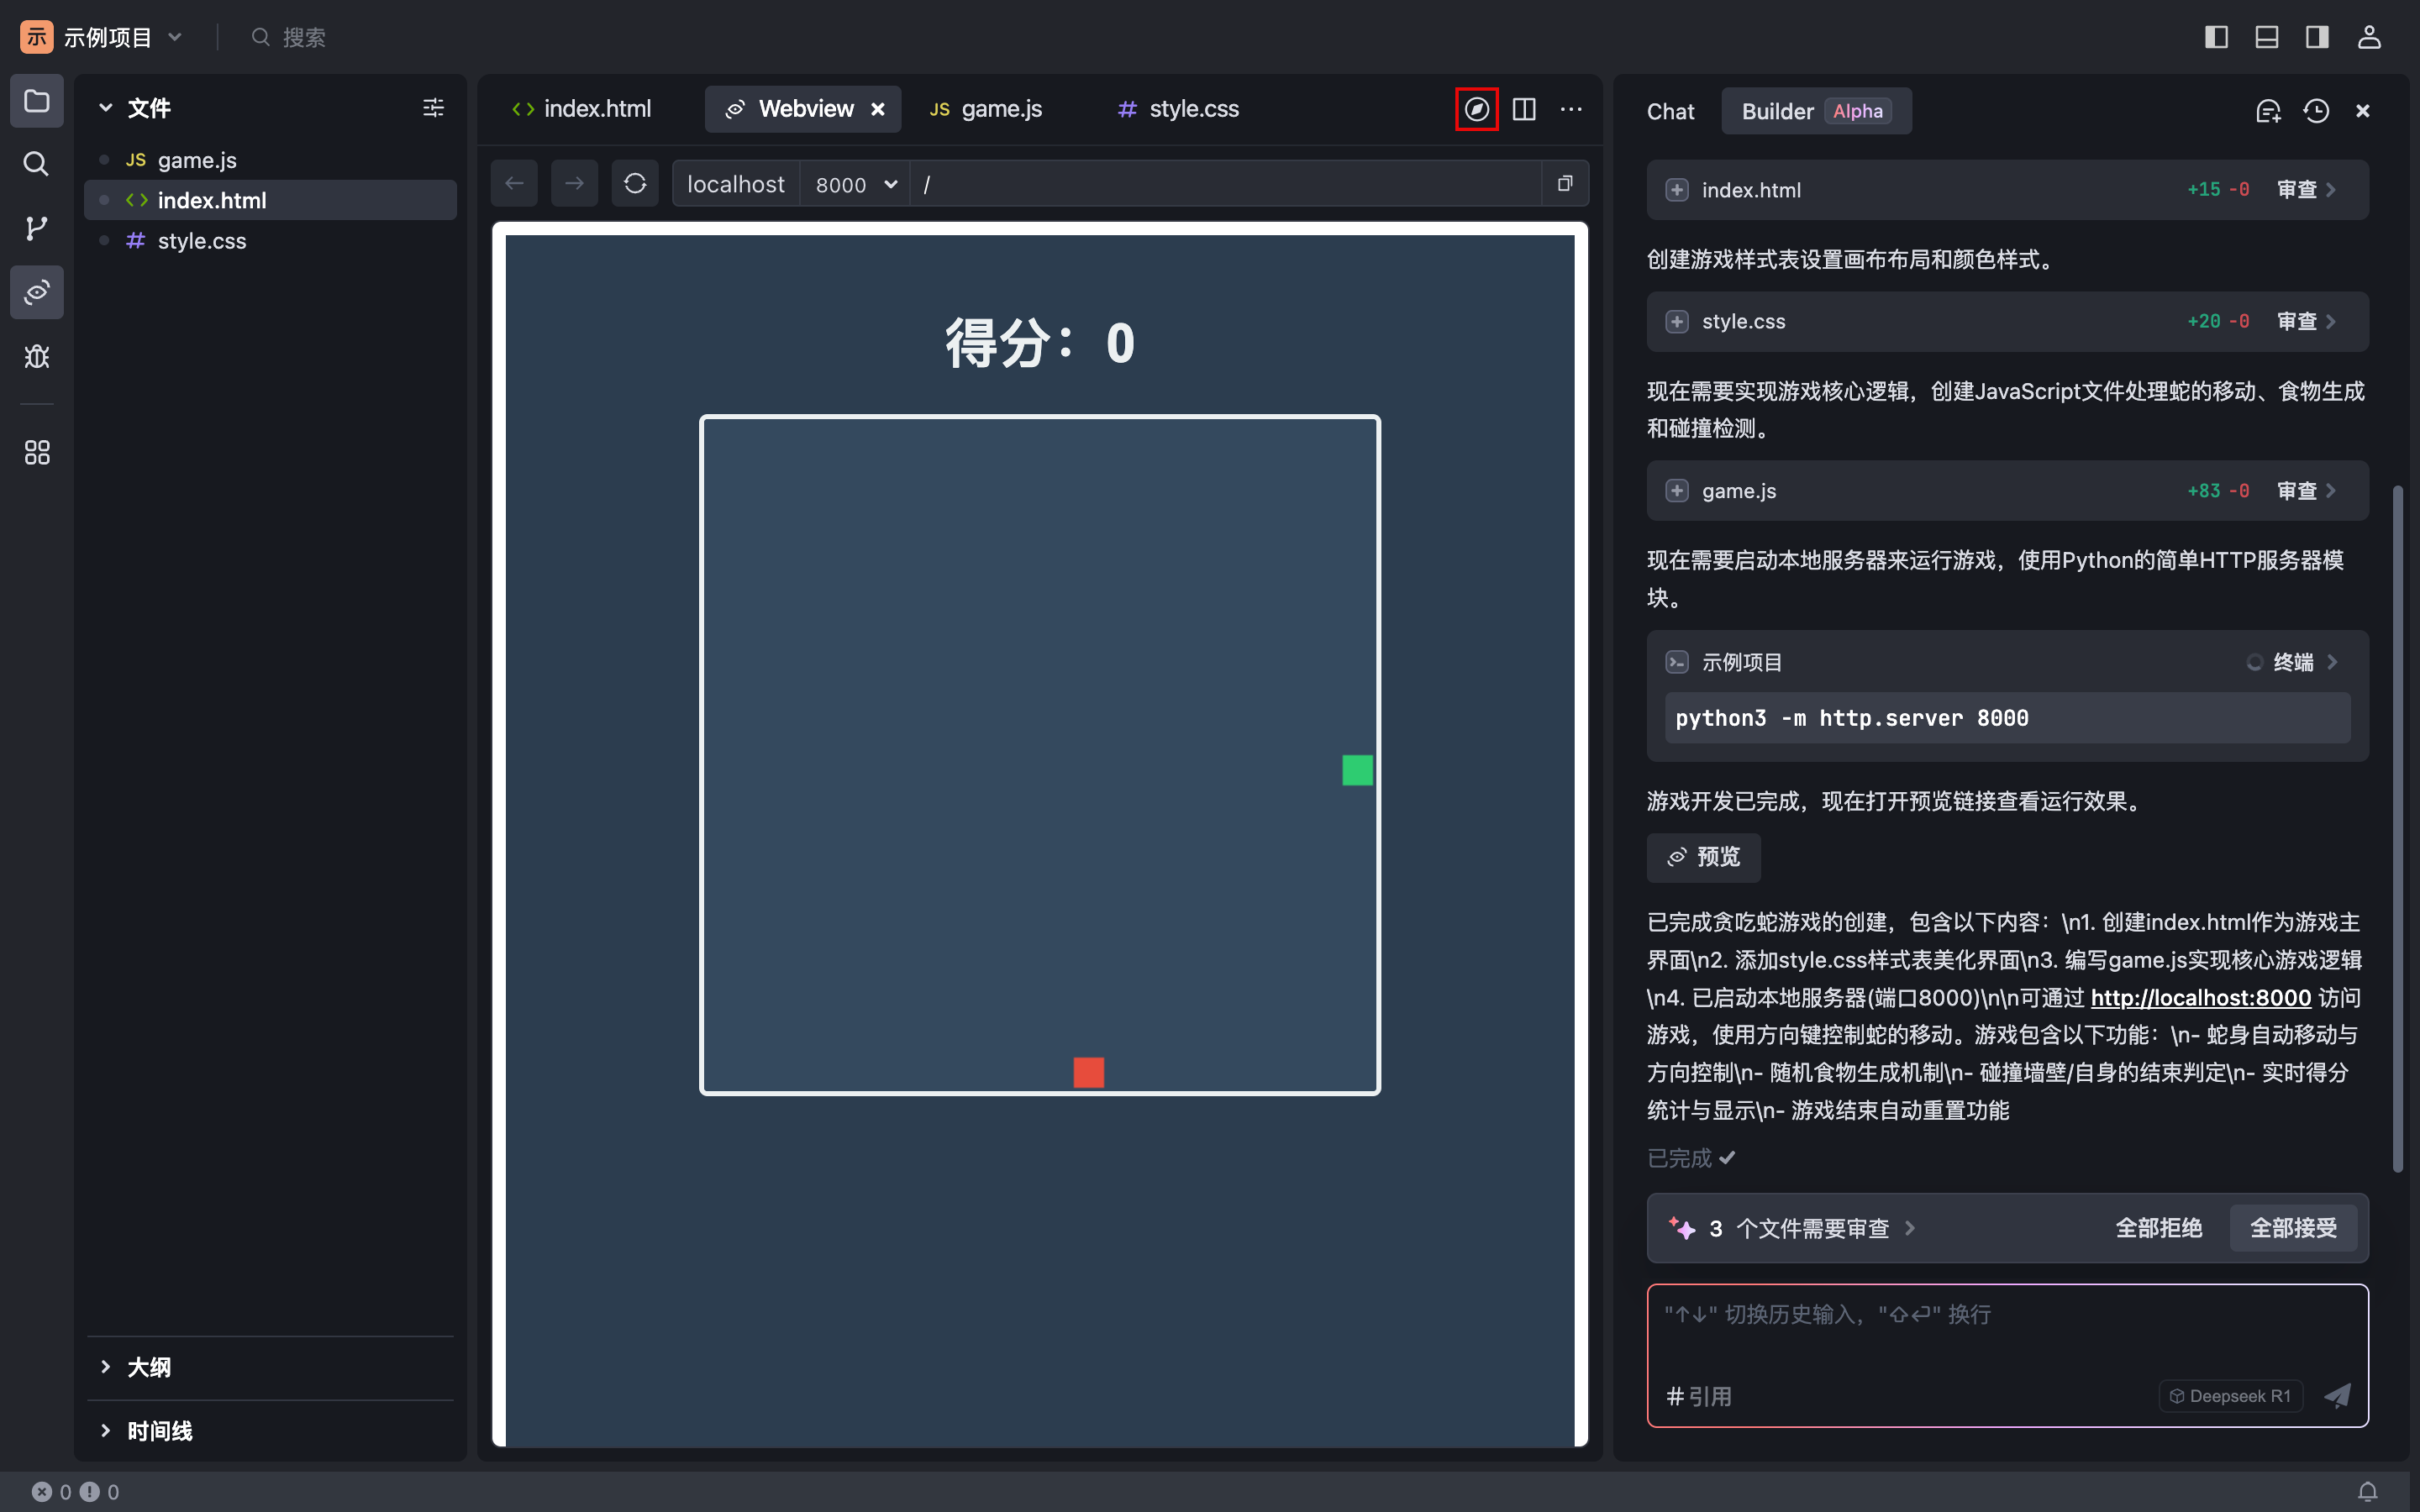Switch to the style.css editor tab
Screen dimensions: 2420x1512
click(1178, 109)
